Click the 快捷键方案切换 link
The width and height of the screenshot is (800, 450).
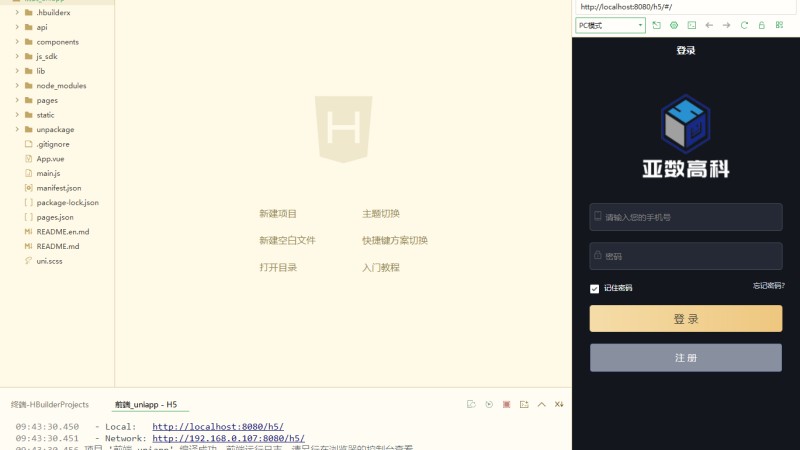395,240
